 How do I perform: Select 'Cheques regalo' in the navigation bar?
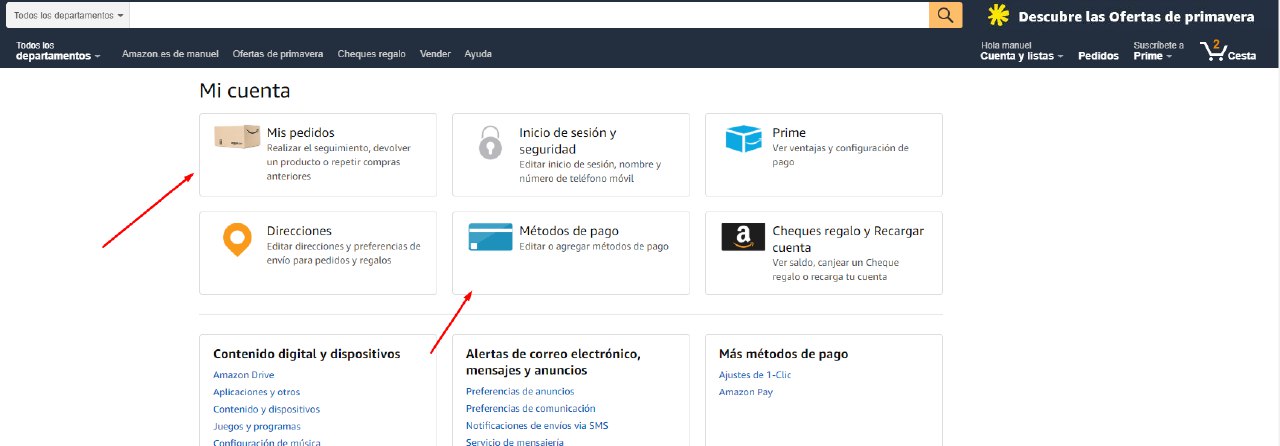coord(371,54)
